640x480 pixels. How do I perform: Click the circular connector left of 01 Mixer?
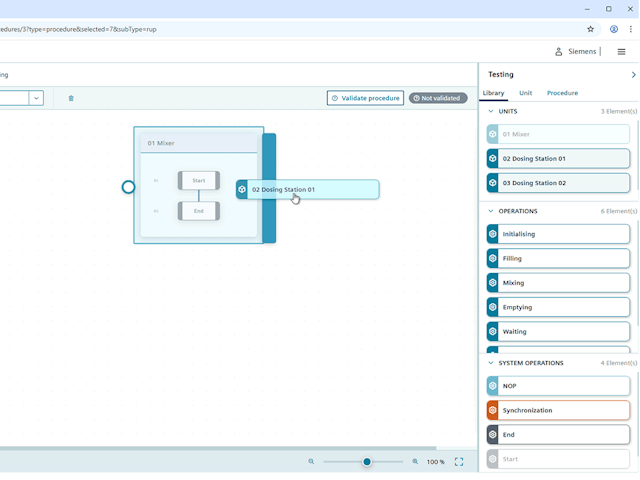click(x=128, y=187)
